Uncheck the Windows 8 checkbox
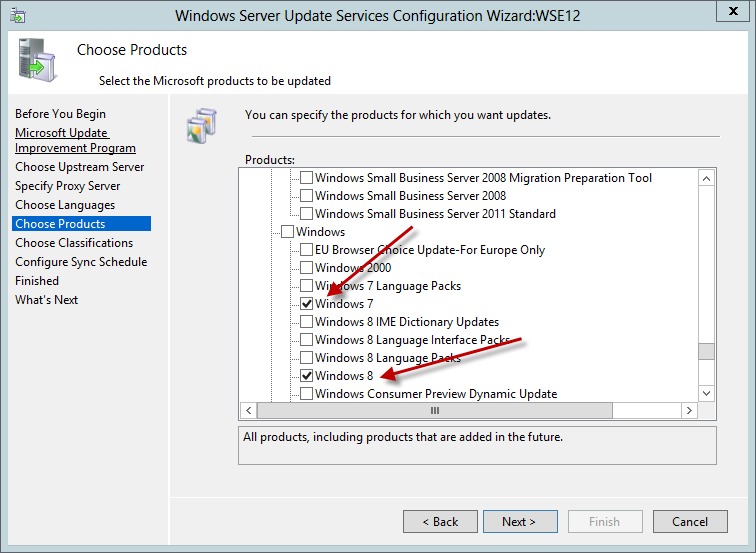 (307, 376)
